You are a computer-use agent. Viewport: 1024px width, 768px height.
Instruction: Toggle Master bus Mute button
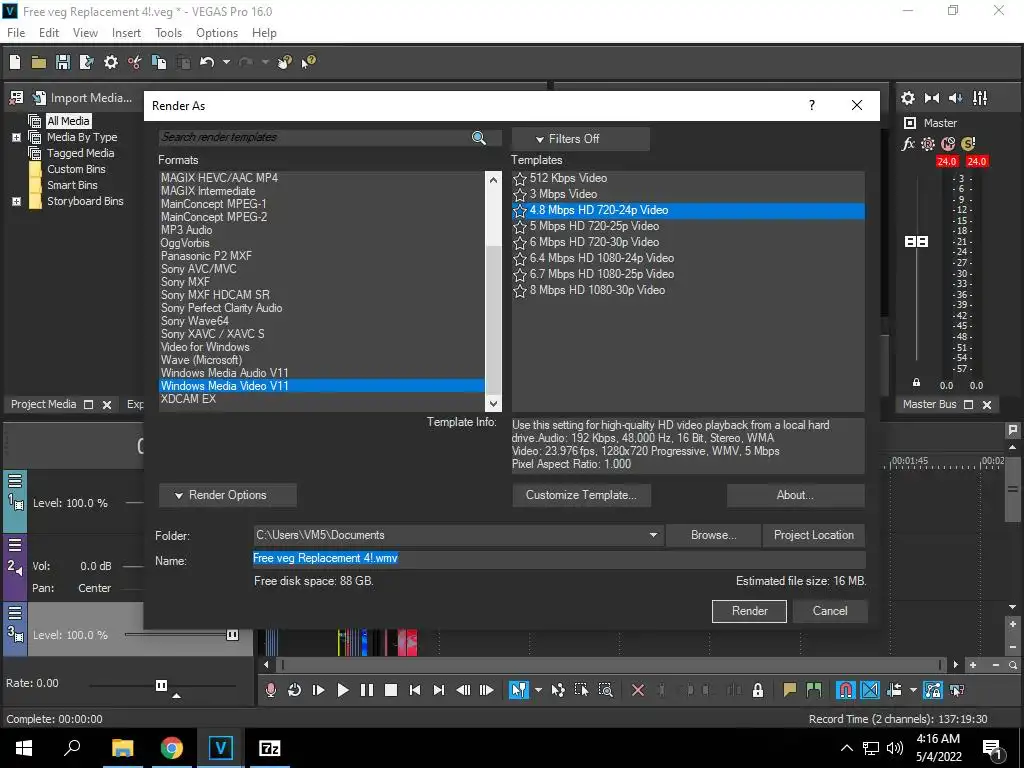(948, 144)
